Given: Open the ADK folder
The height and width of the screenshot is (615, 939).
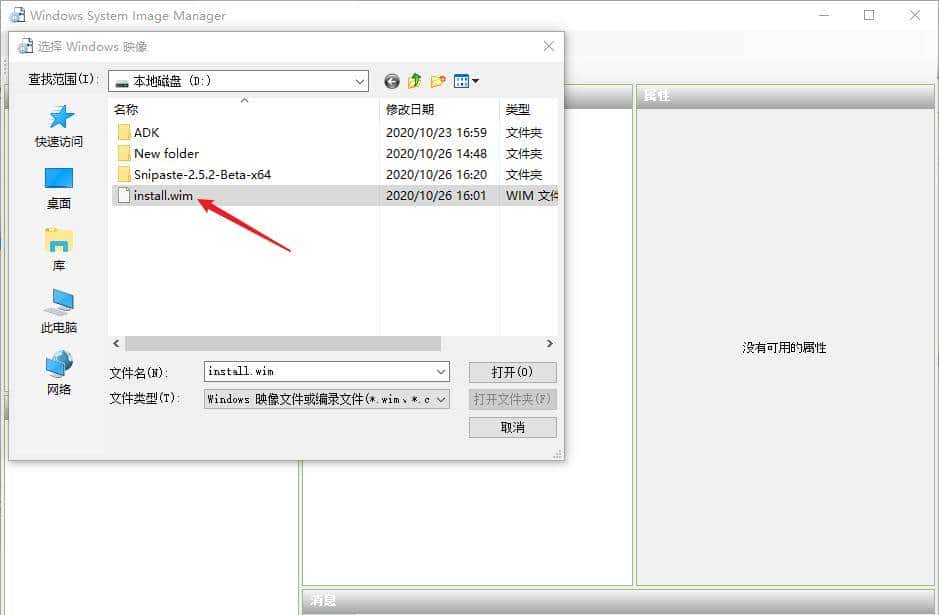Looking at the screenshot, I should [x=149, y=132].
